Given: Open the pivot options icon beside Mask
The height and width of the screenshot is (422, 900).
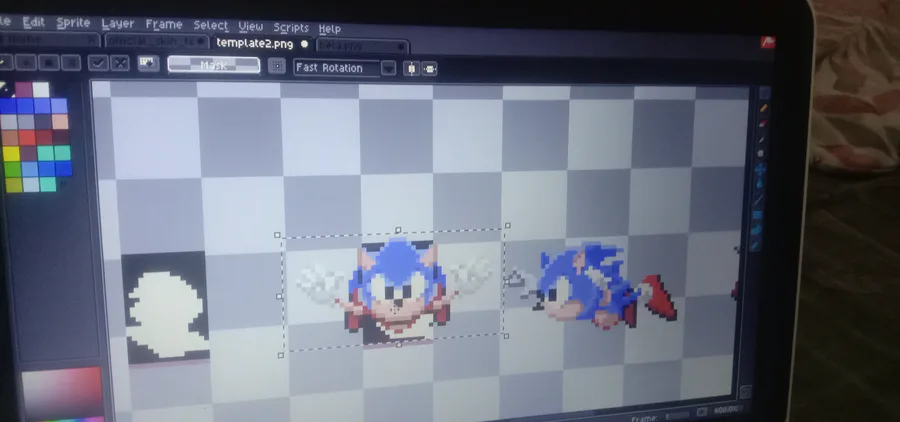Looking at the screenshot, I should point(277,66).
